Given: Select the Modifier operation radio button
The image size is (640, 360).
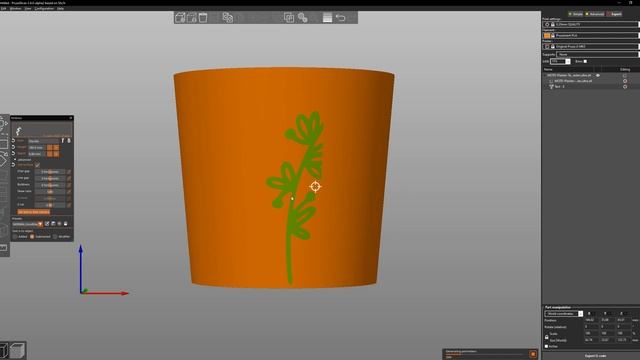Looking at the screenshot, I should (x=55, y=237).
